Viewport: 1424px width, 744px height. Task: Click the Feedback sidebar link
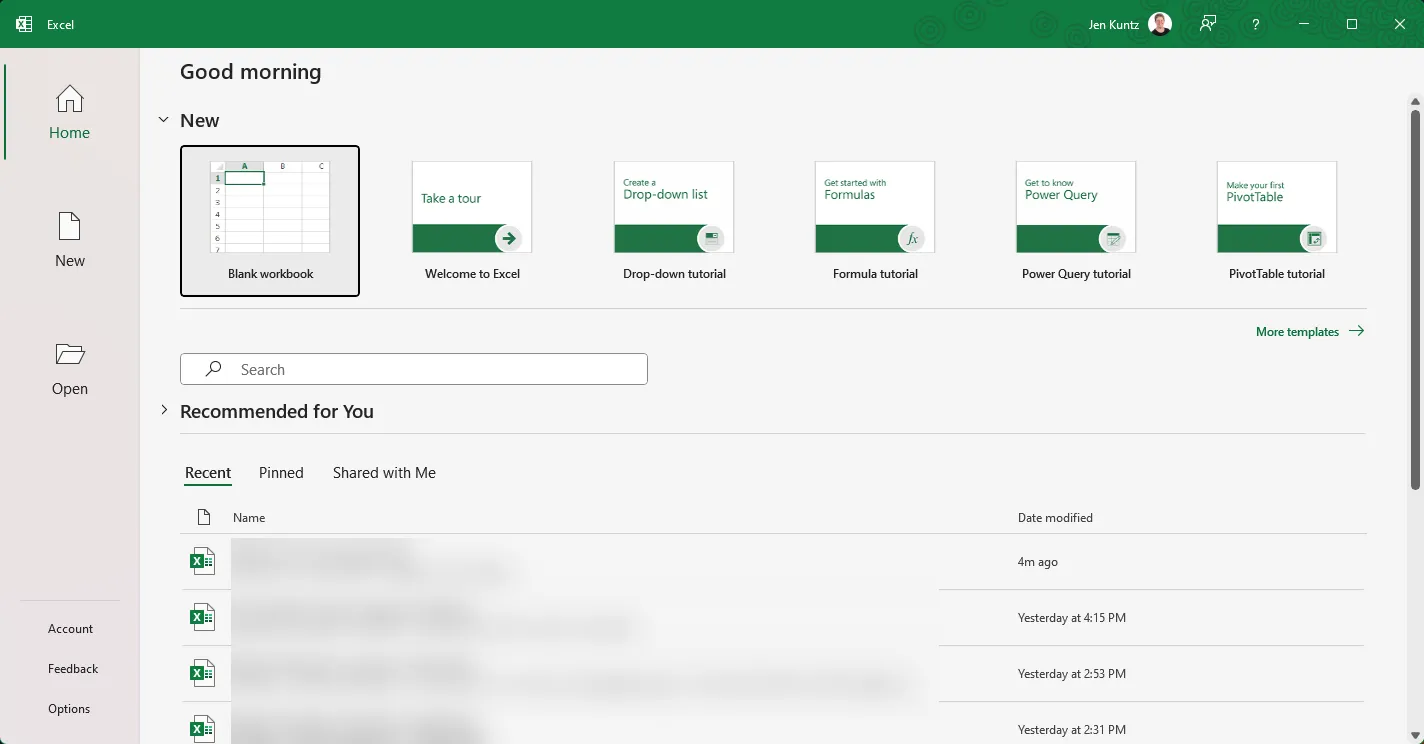point(73,669)
